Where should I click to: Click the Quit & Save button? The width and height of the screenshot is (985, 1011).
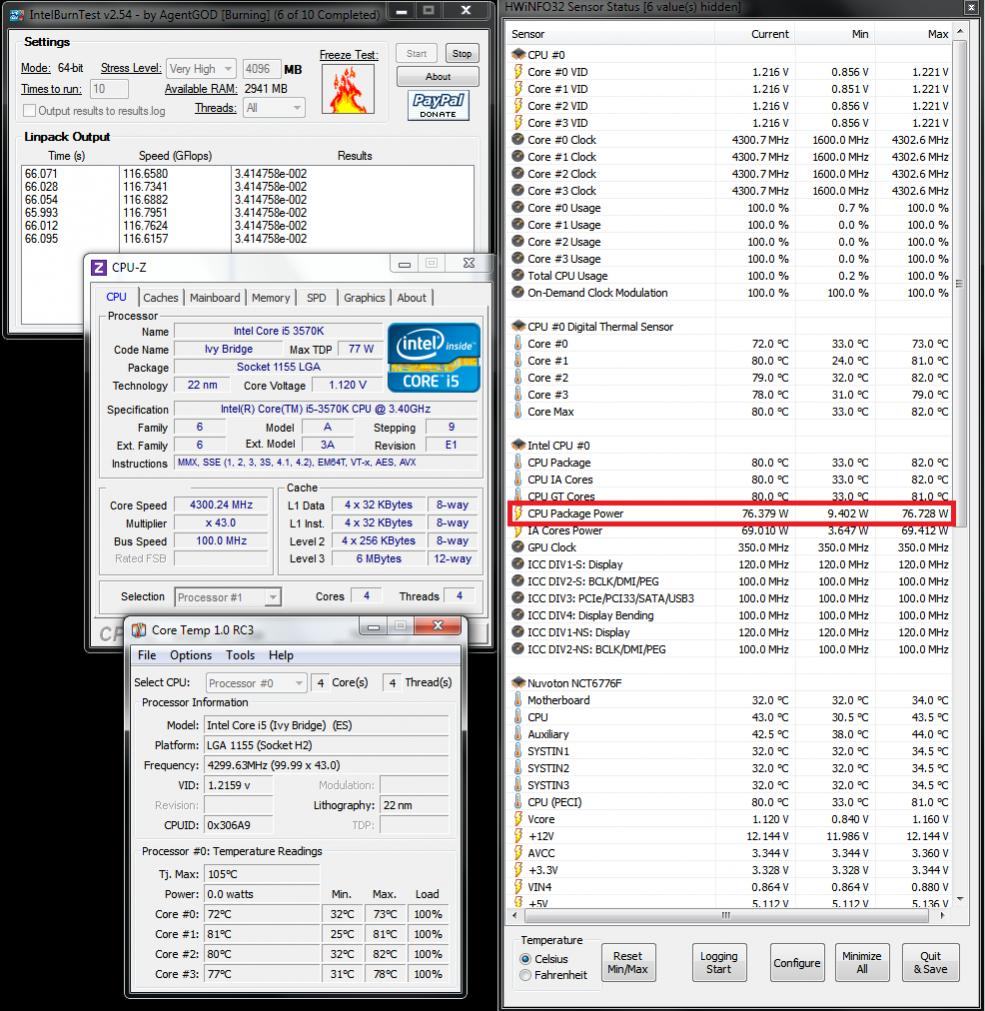[930, 963]
